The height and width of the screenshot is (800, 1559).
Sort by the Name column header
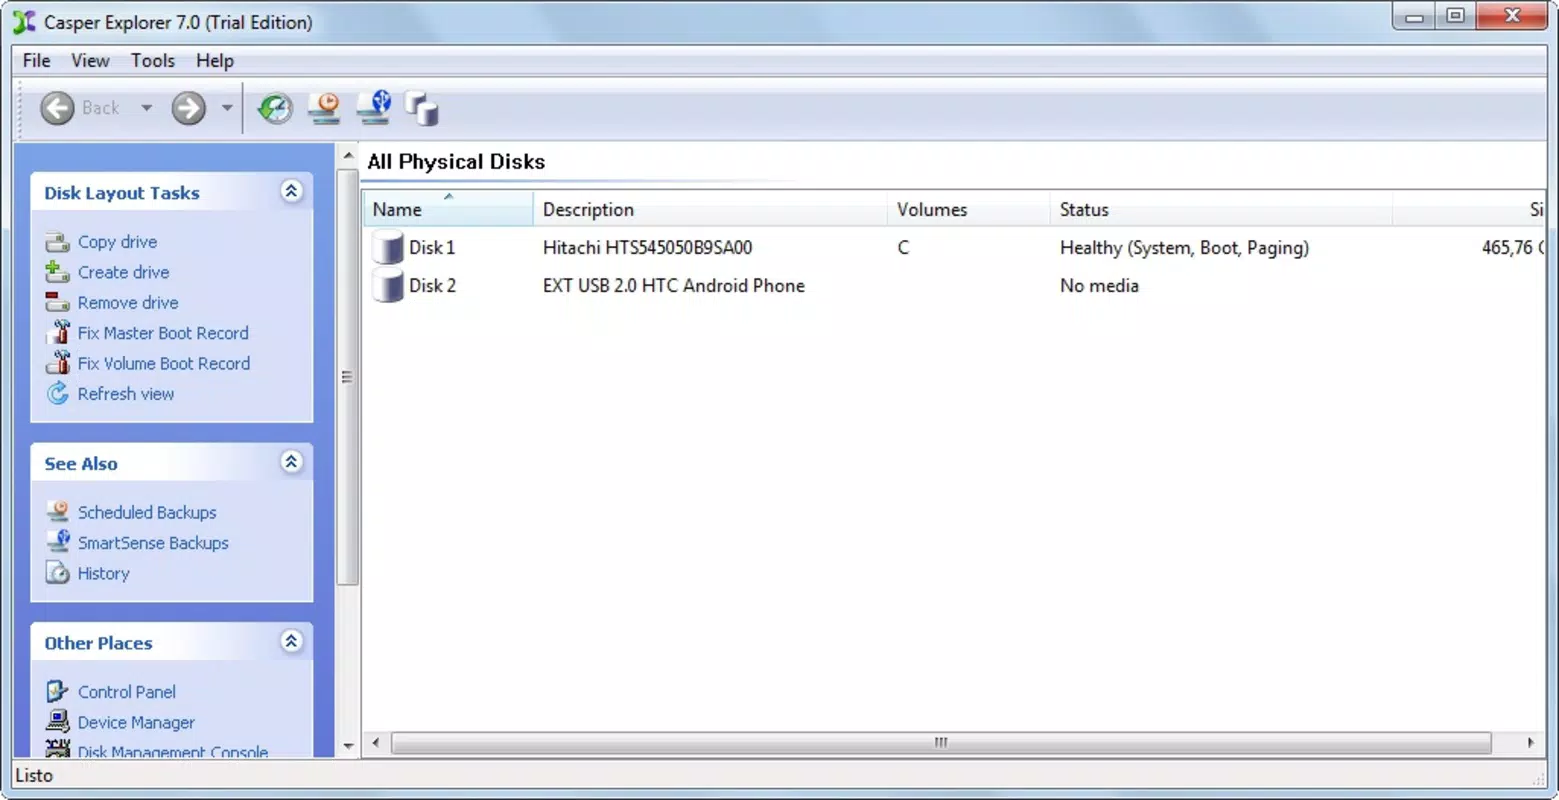(448, 209)
